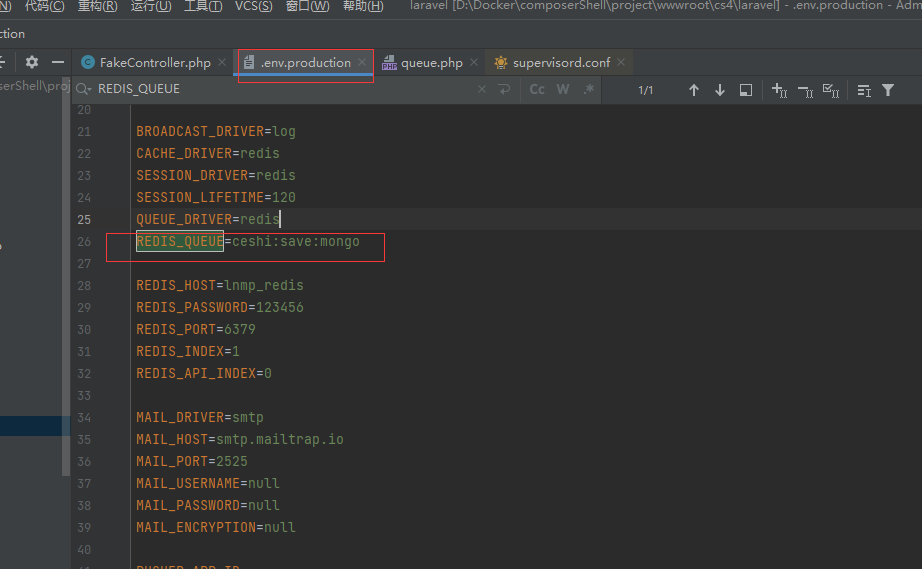Close the queue.php tab
The height and width of the screenshot is (569, 922).
click(x=474, y=62)
